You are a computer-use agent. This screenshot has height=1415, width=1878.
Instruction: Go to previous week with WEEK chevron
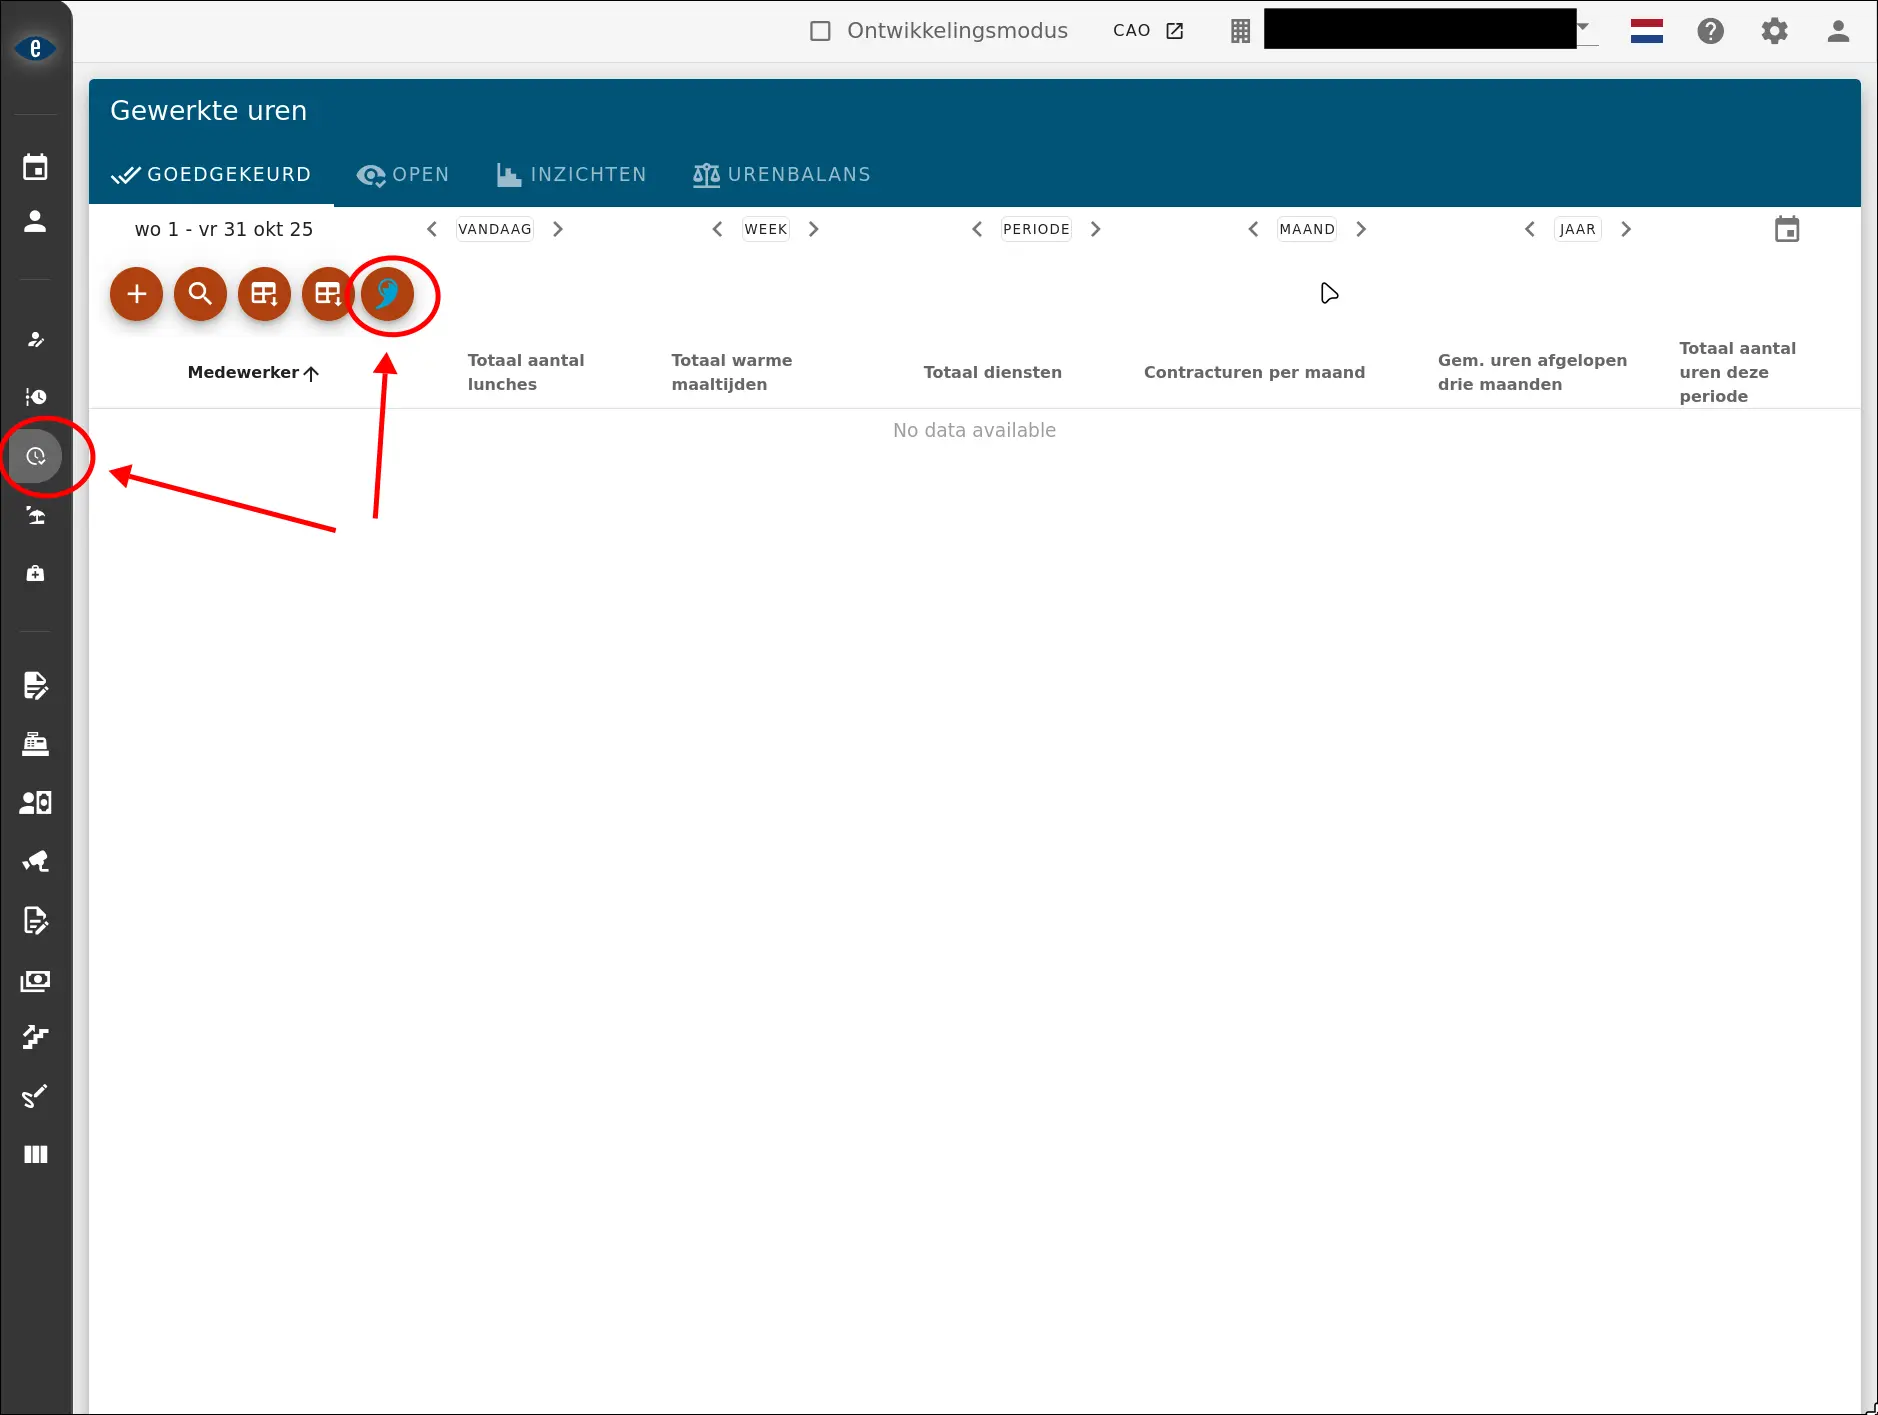717,229
